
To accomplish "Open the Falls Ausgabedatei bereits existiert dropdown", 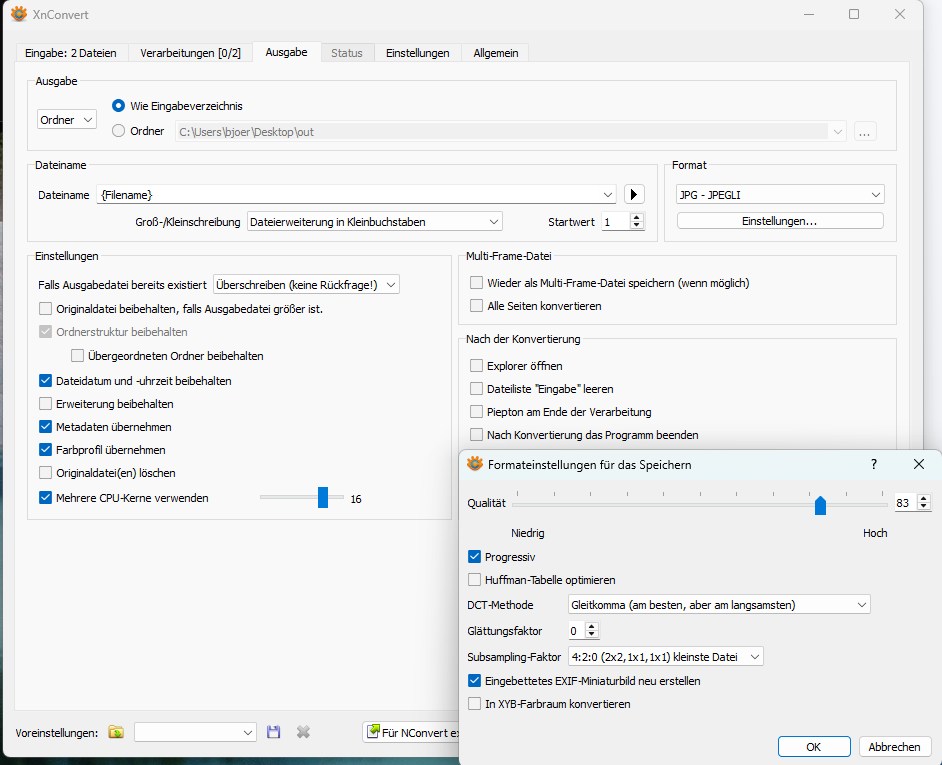I will pyautogui.click(x=306, y=284).
